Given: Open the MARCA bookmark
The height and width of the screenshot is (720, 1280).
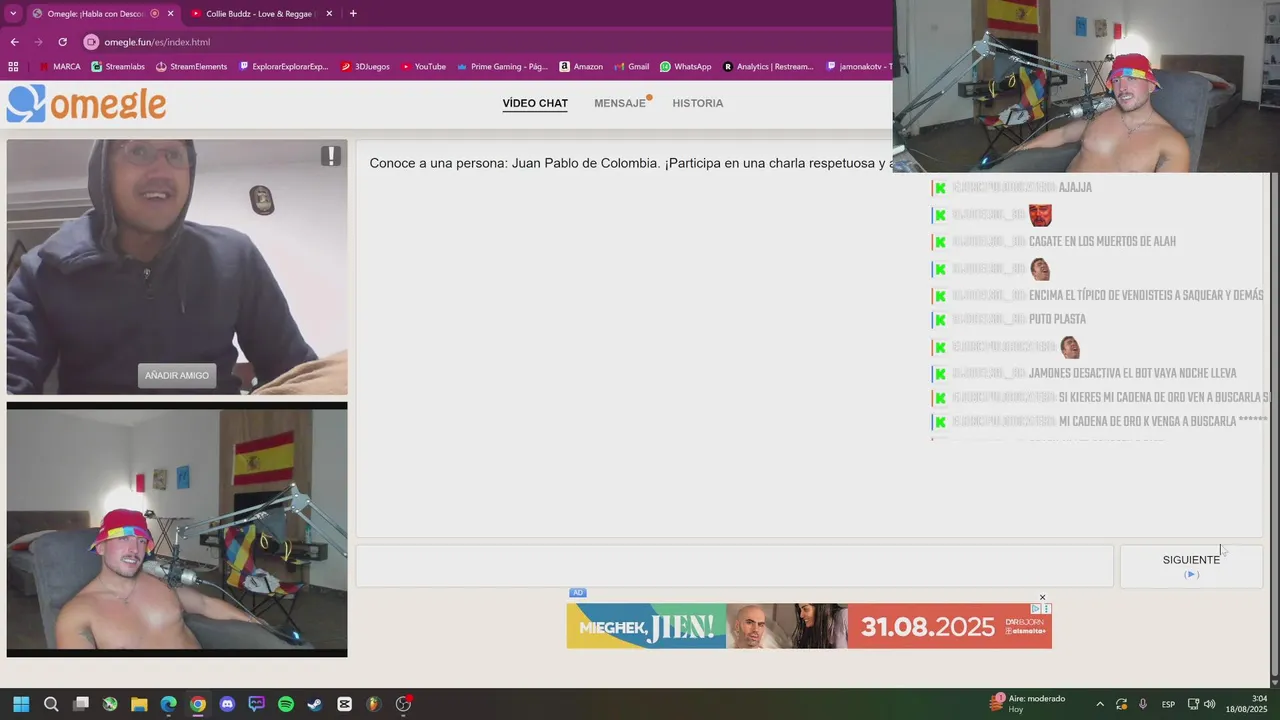Looking at the screenshot, I should 59,67.
